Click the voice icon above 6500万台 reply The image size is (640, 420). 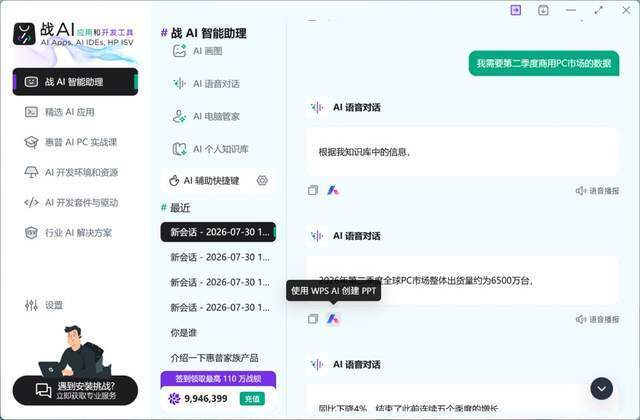pos(317,236)
